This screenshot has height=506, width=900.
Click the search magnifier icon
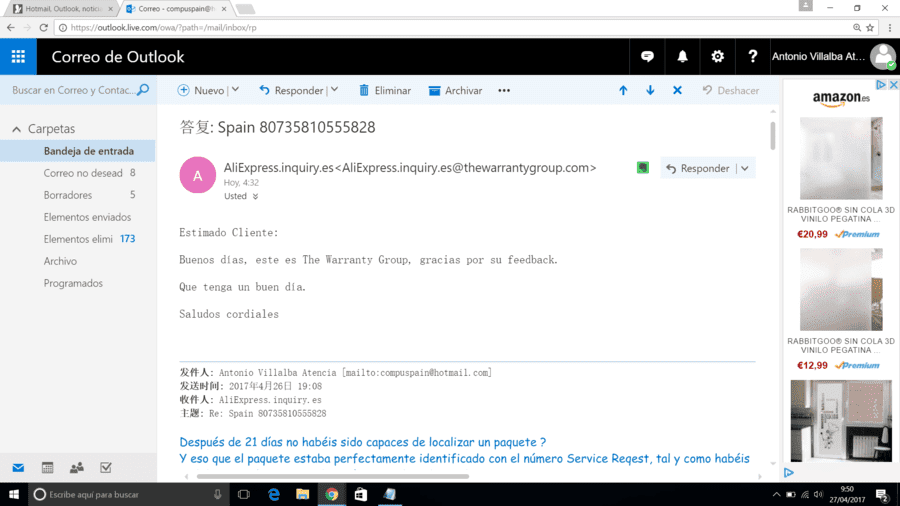click(143, 90)
